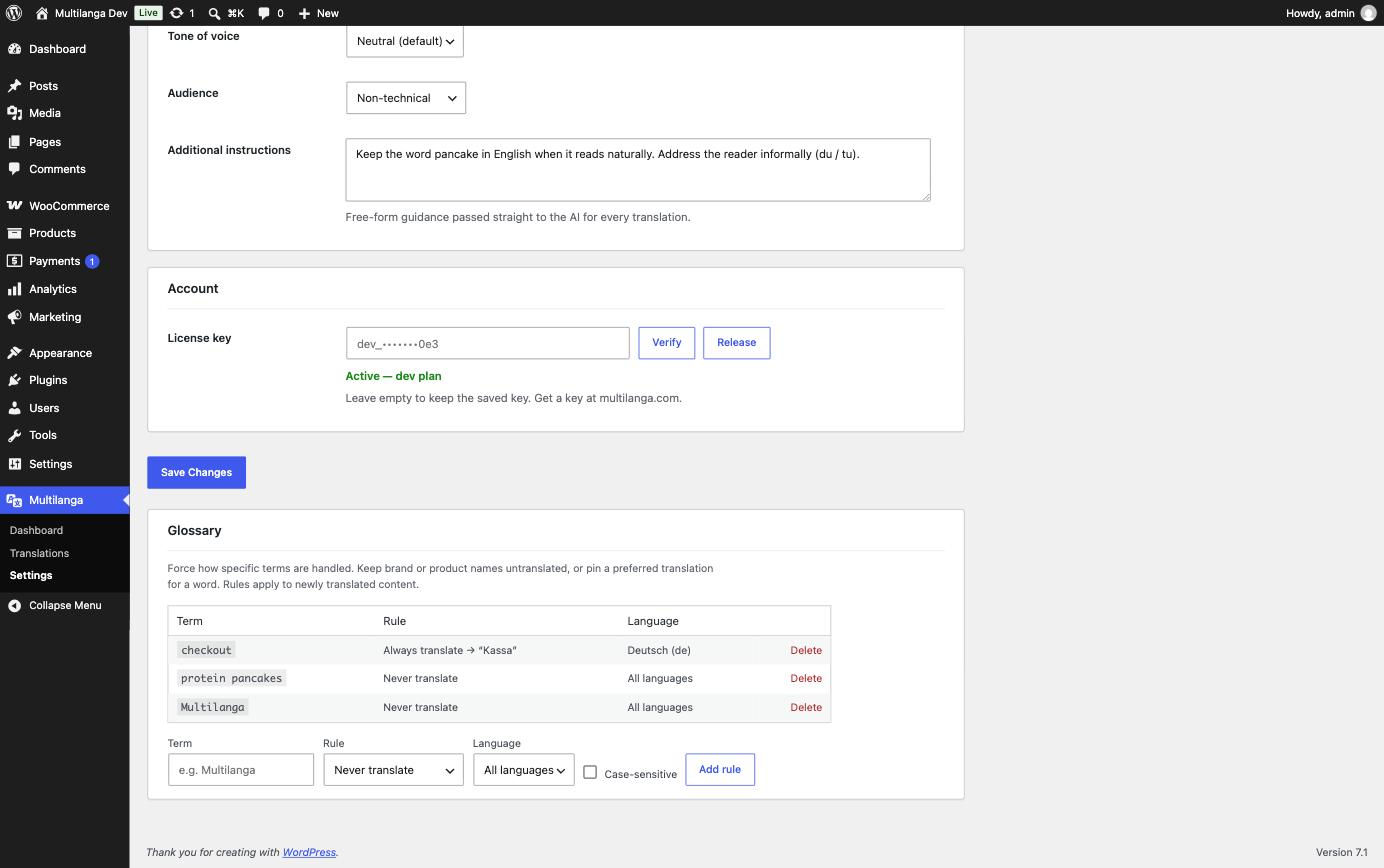The width and height of the screenshot is (1384, 868).
Task: Open the Appearance menu
Action: click(65, 353)
